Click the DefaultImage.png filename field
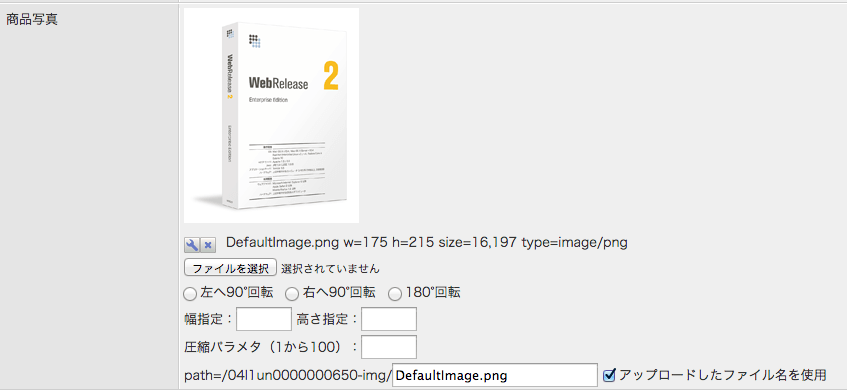This screenshot has height=391, width=847. [495, 375]
